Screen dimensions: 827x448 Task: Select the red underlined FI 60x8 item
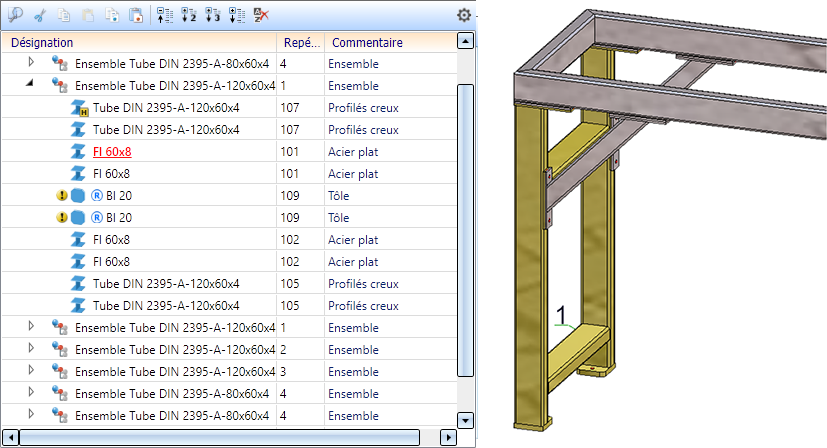point(112,152)
